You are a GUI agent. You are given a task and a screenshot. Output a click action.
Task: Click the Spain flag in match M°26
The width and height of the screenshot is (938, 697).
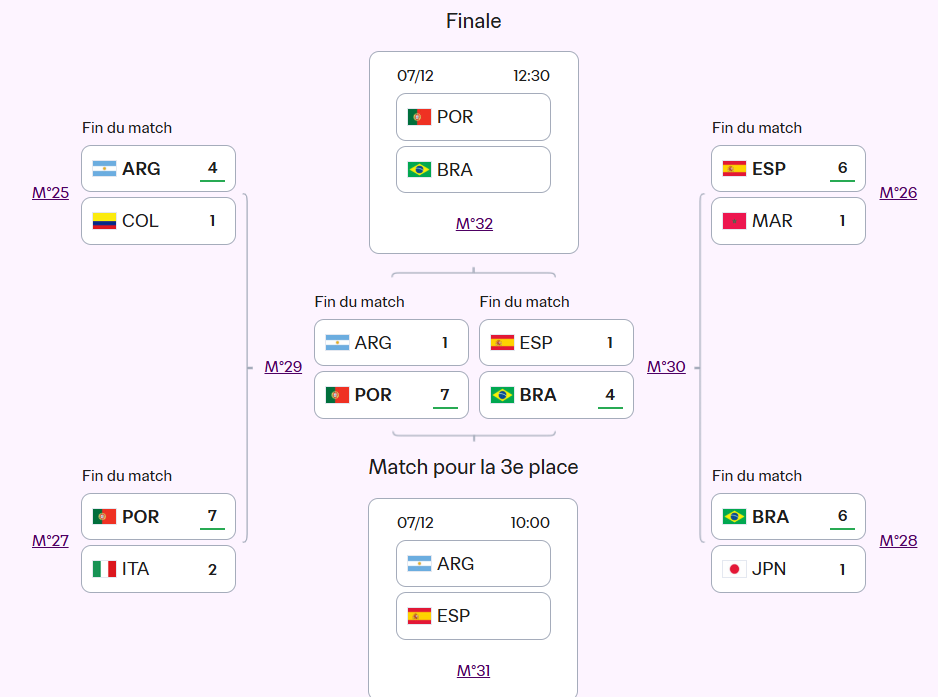(x=734, y=168)
